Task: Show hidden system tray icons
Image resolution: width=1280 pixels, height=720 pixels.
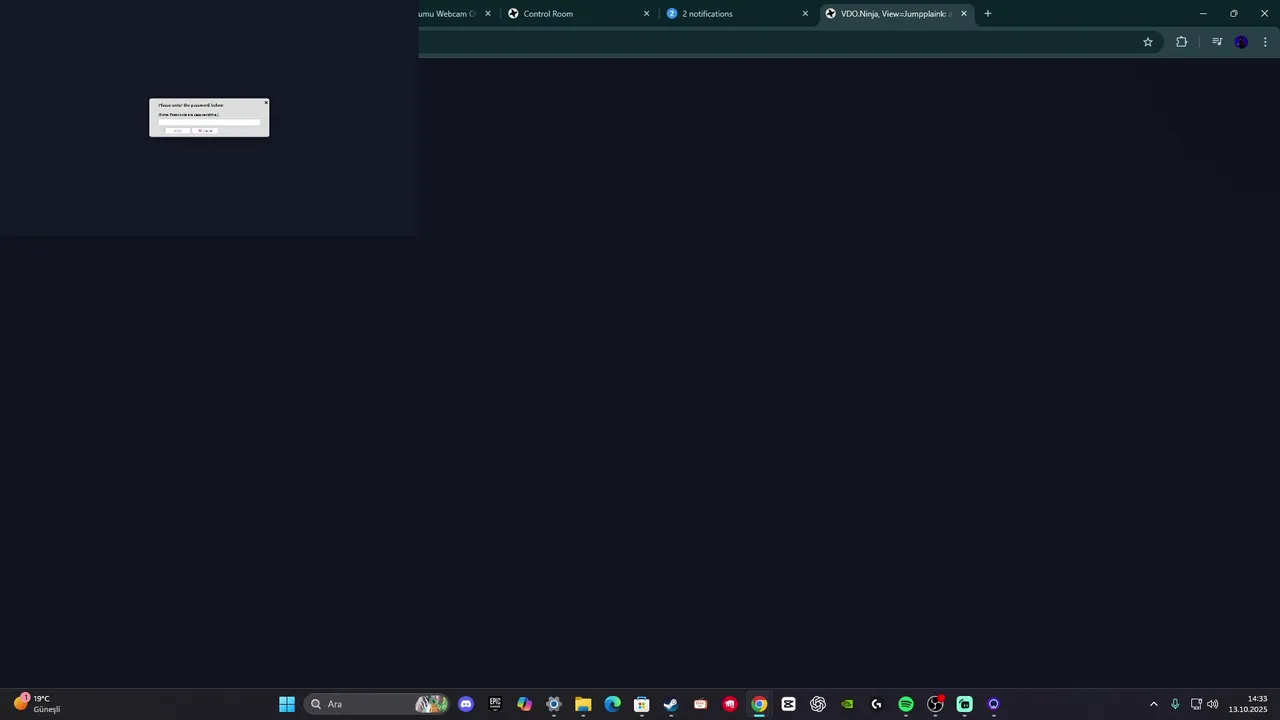Action: [1154, 704]
